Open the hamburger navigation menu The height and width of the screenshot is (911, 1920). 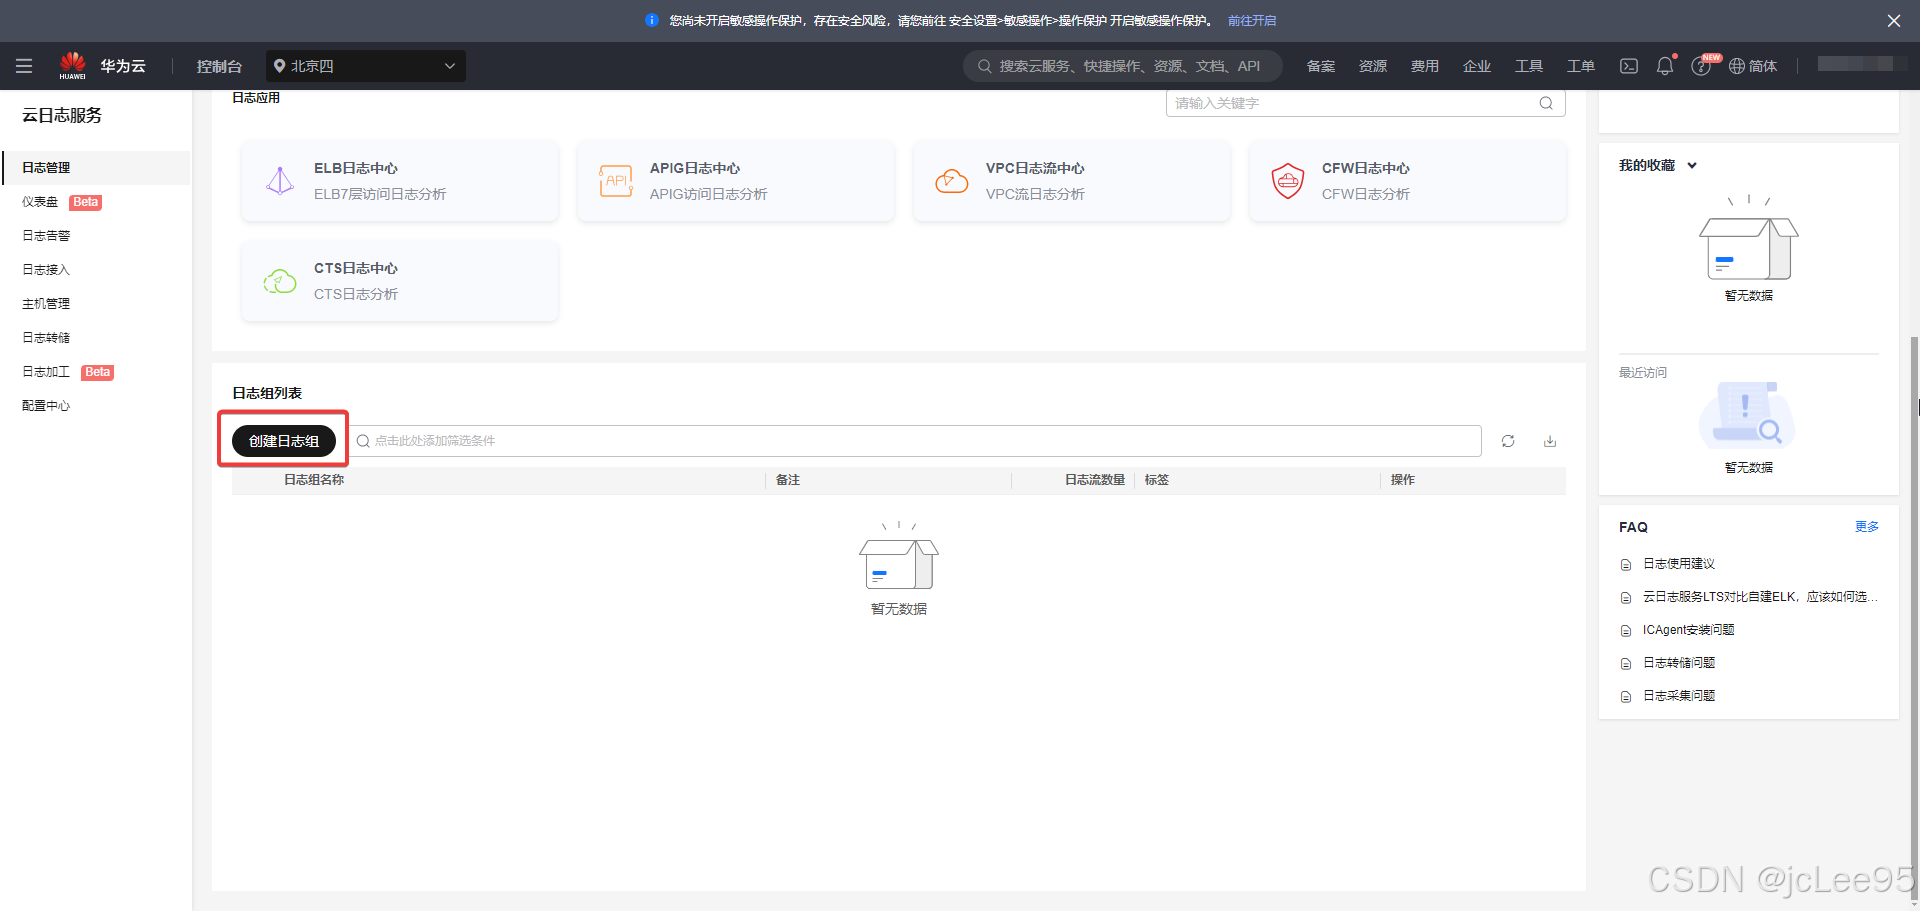pos(24,66)
